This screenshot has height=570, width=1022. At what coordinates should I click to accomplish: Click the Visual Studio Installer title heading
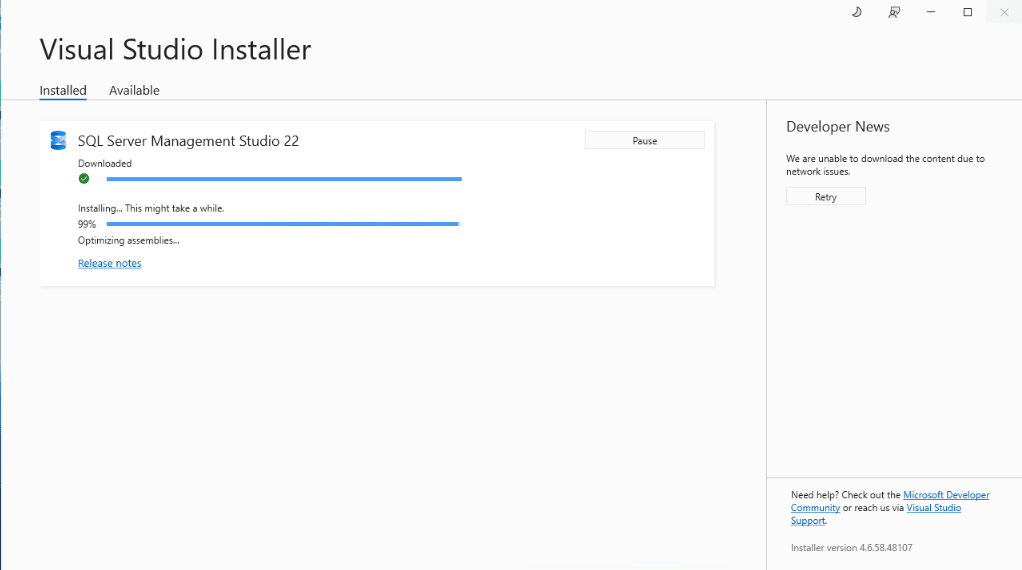pyautogui.click(x=175, y=50)
